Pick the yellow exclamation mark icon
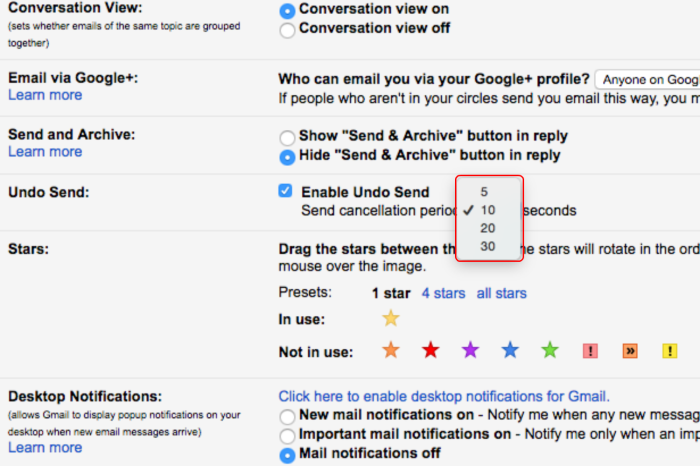Viewport: 700px width, 466px height. click(670, 351)
